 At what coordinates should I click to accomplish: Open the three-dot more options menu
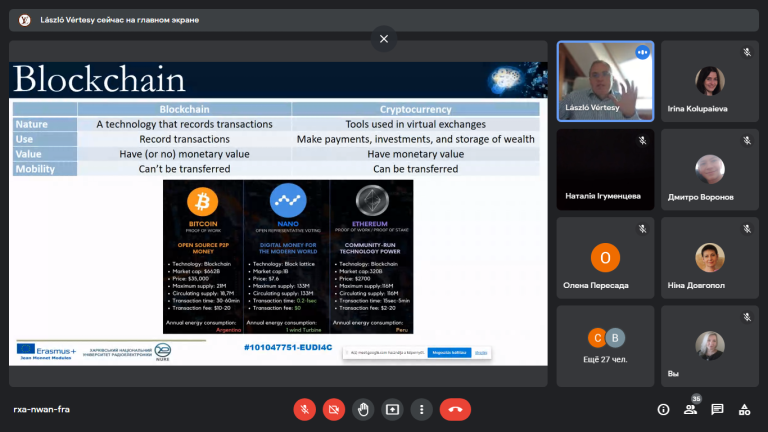coord(421,409)
